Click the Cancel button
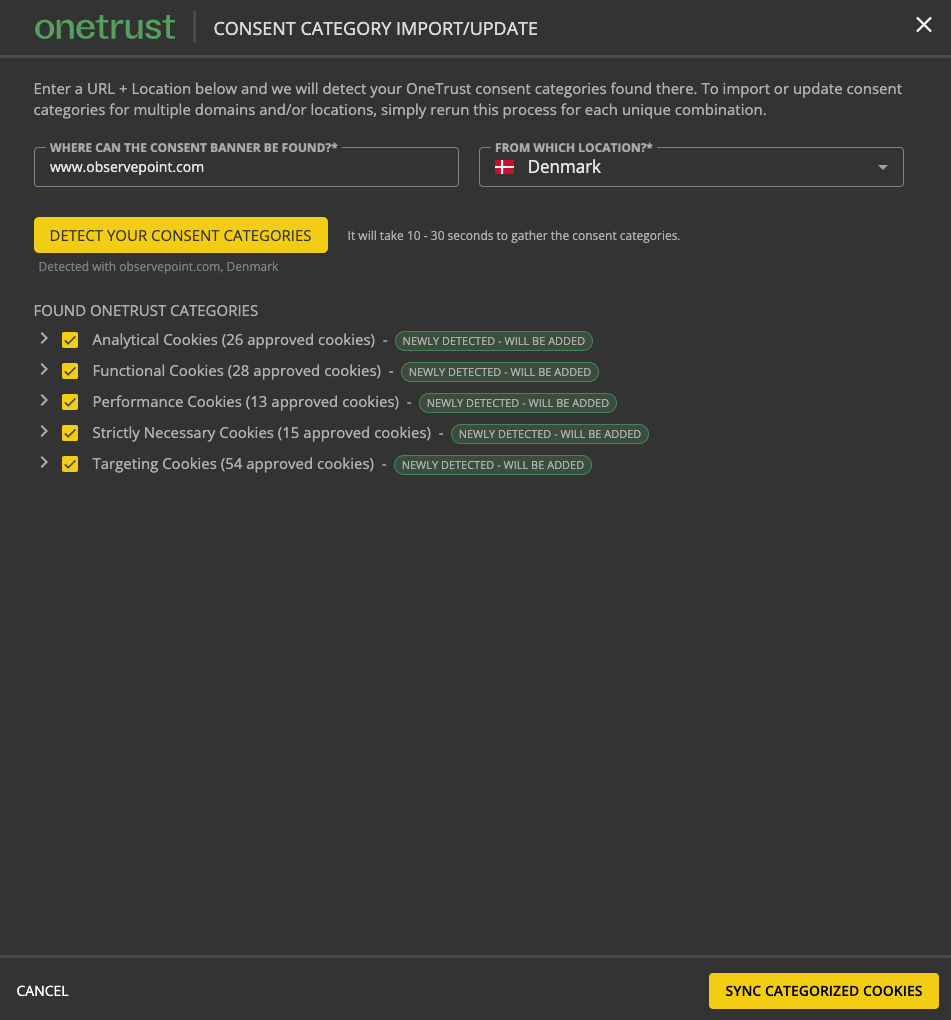This screenshot has width=951, height=1020. [43, 991]
